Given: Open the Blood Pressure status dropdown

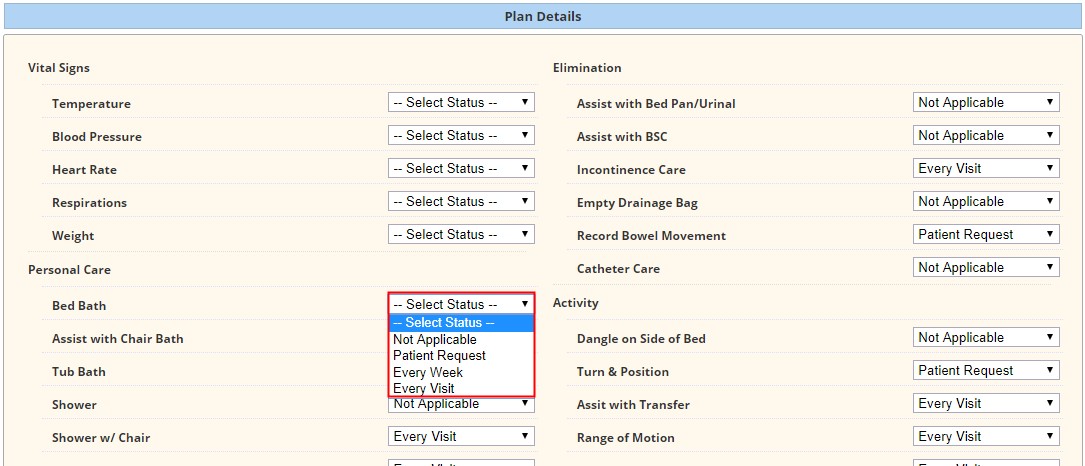Looking at the screenshot, I should pyautogui.click(x=461, y=136).
